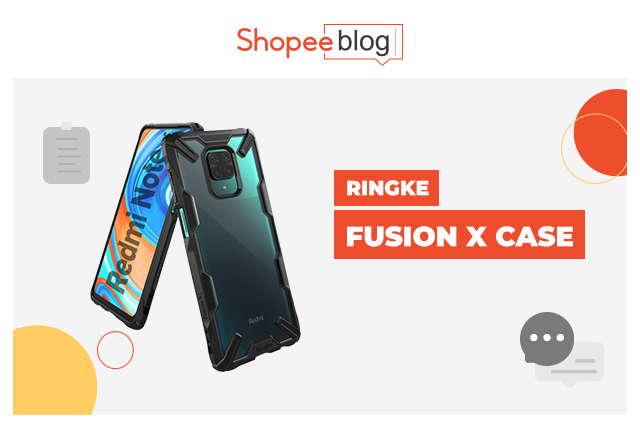This screenshot has width=640, height=427.
Task: Click the yellow outlined ring
Action: (594, 149)
